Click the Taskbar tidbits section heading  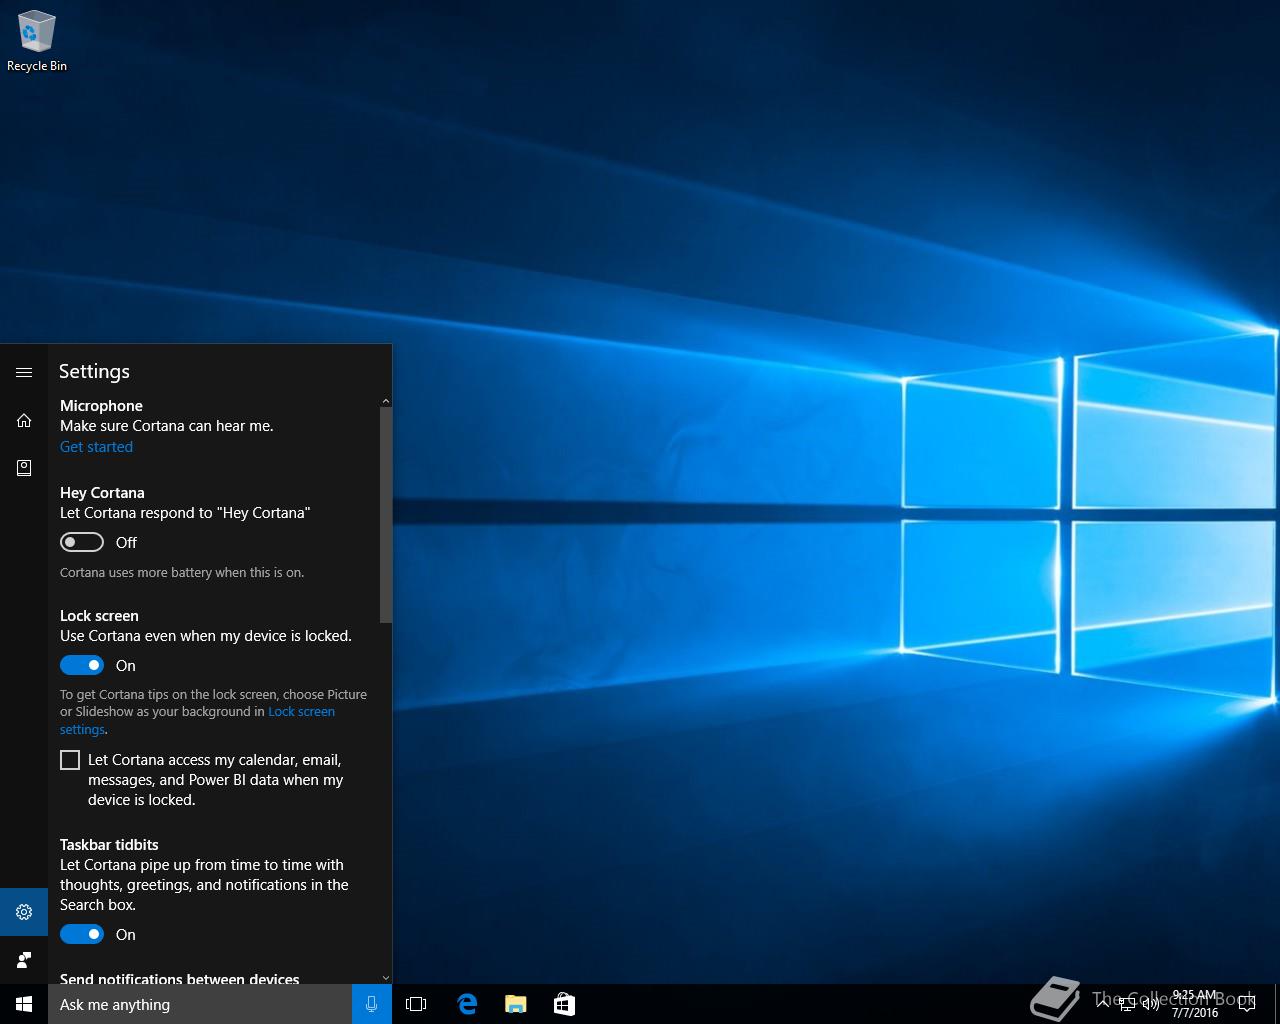tap(109, 844)
